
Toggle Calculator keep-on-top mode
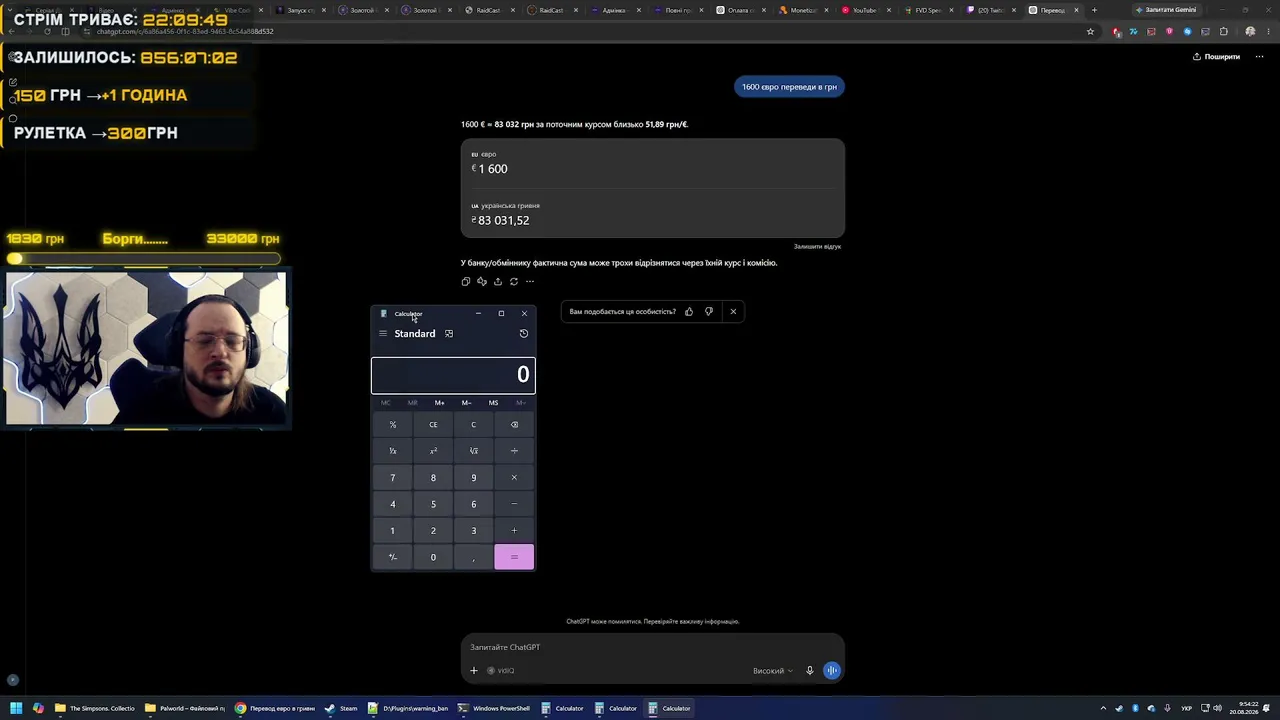tap(449, 334)
